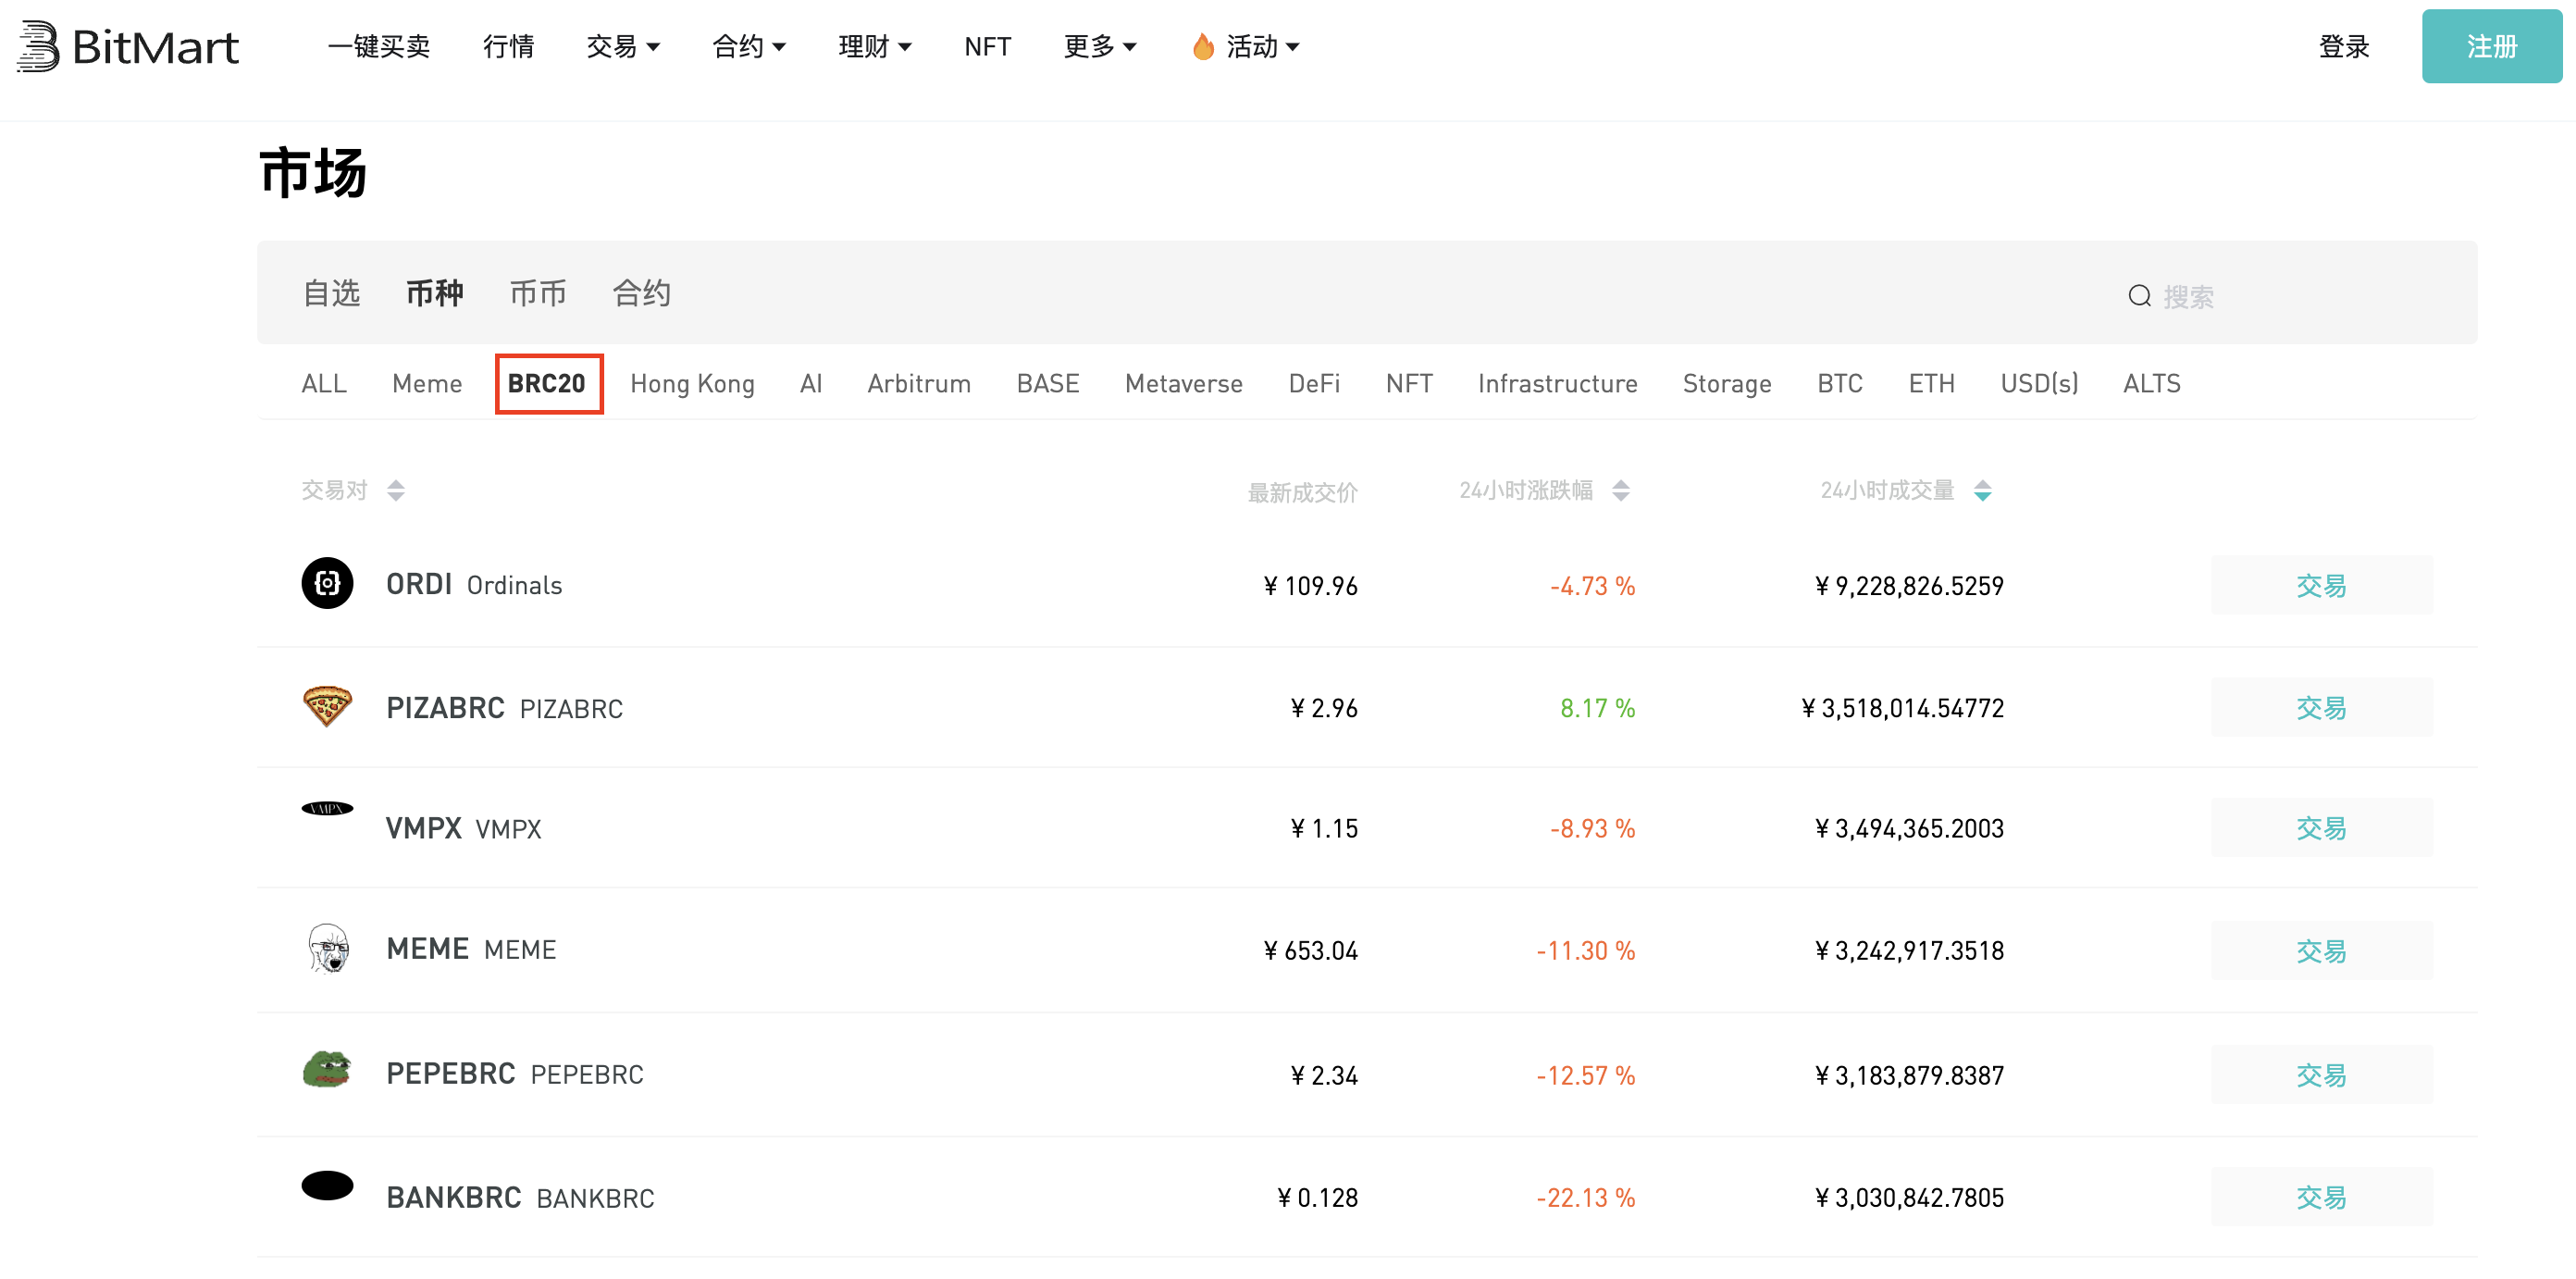The height and width of the screenshot is (1279, 2576).
Task: Click the ORDI Ordinals name text
Action: (474, 585)
